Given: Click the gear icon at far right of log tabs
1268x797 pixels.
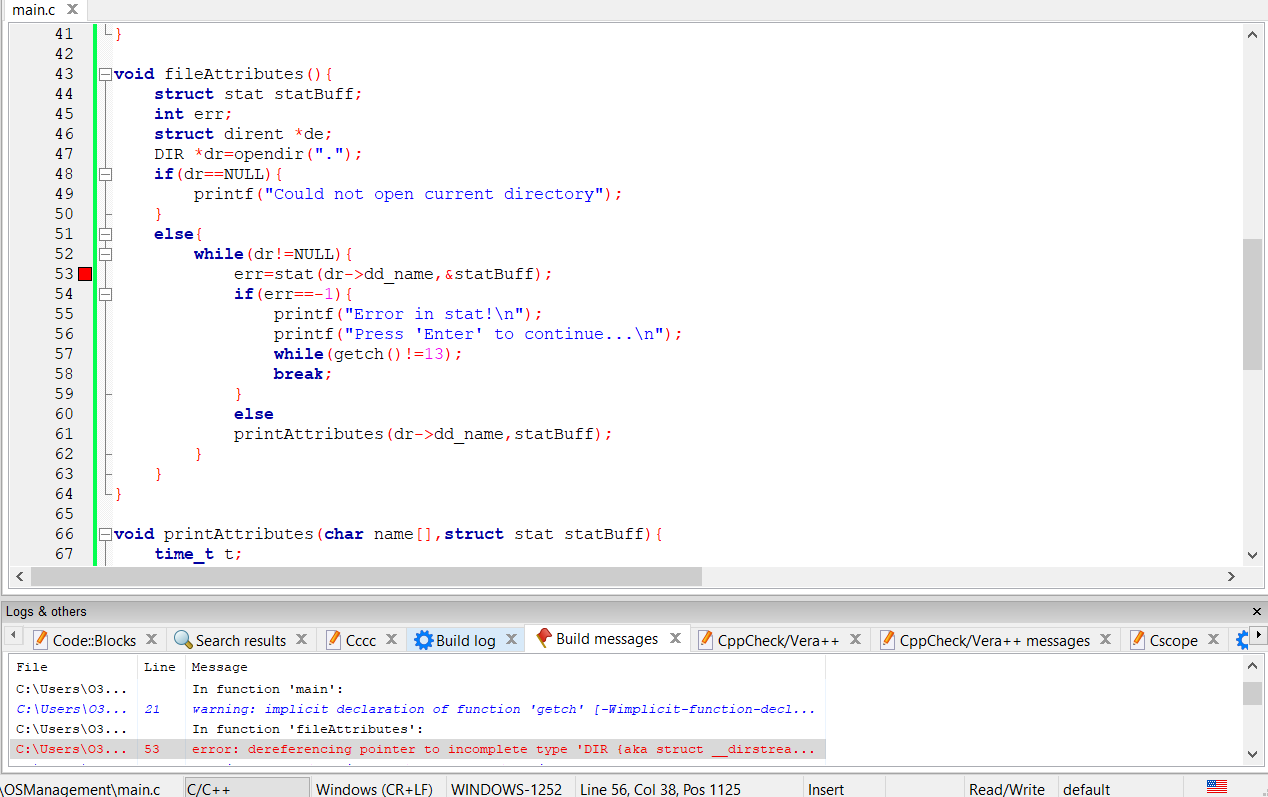Looking at the screenshot, I should pos(1243,639).
